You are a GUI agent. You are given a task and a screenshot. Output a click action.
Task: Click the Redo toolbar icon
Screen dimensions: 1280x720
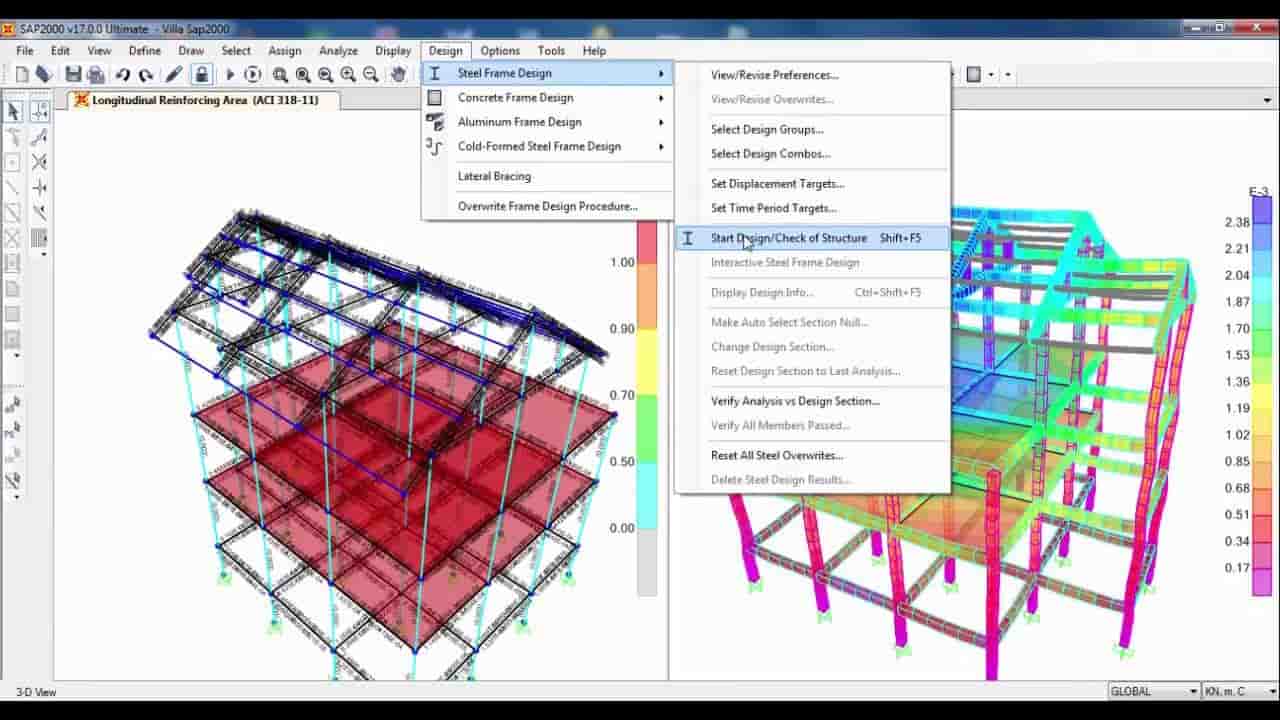point(146,73)
